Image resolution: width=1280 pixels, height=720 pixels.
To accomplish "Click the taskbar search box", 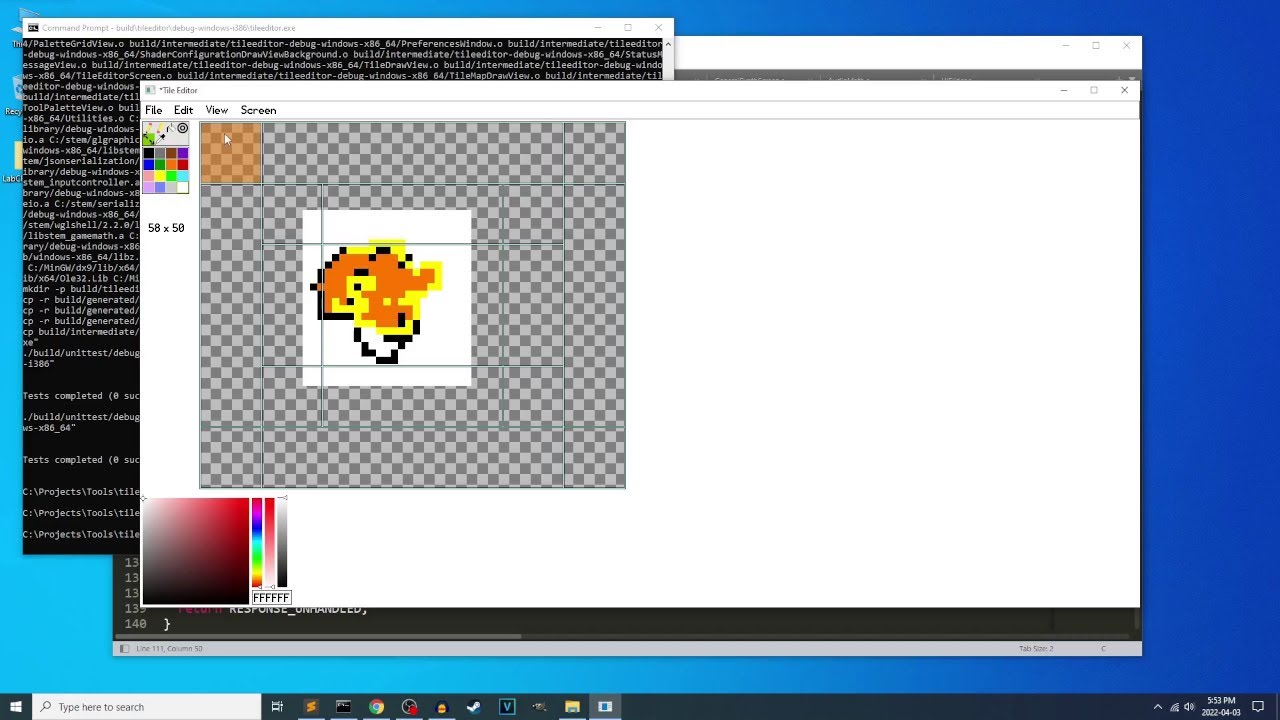I will (x=147, y=707).
